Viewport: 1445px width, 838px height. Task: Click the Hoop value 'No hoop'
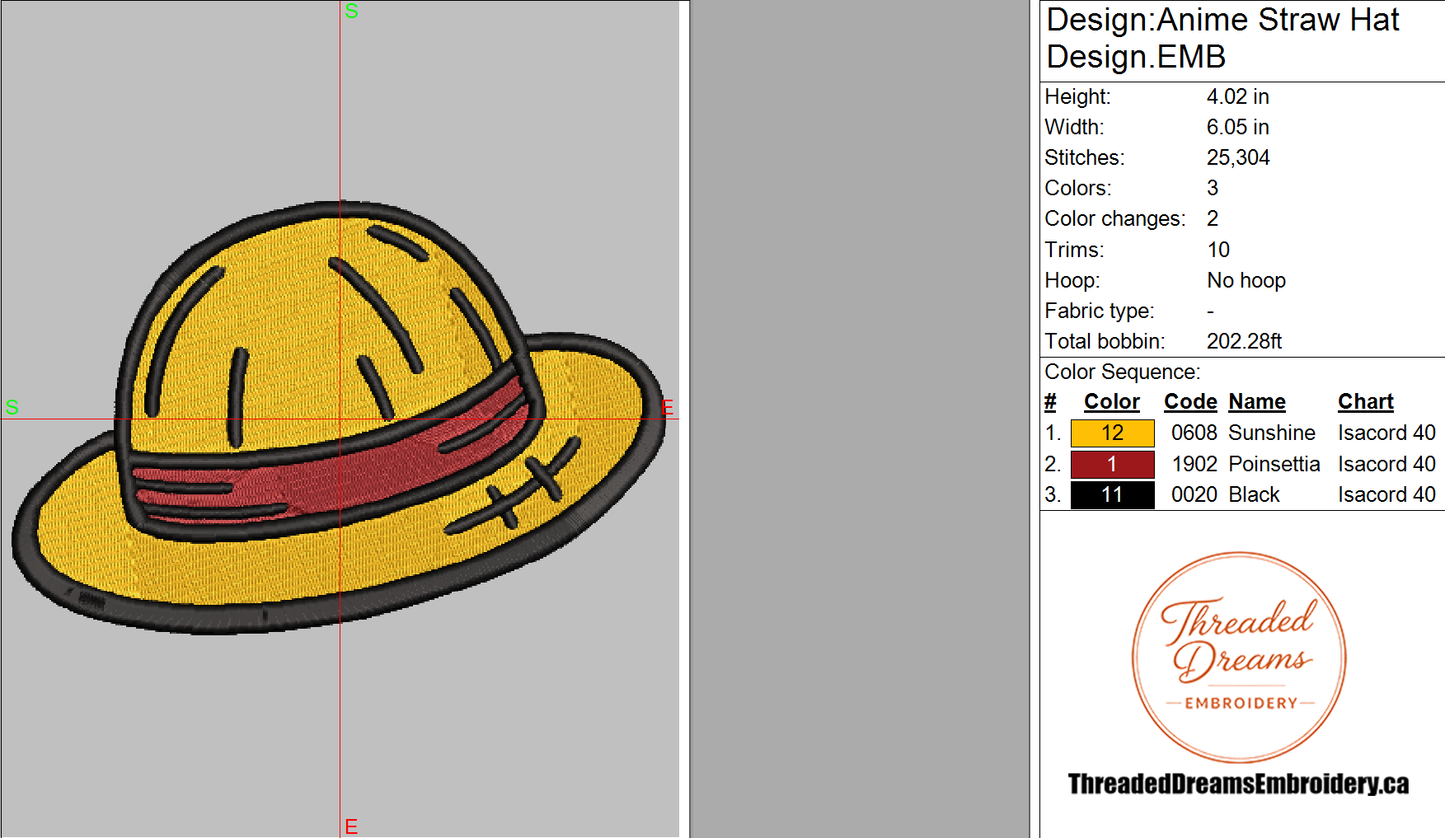pos(1246,280)
